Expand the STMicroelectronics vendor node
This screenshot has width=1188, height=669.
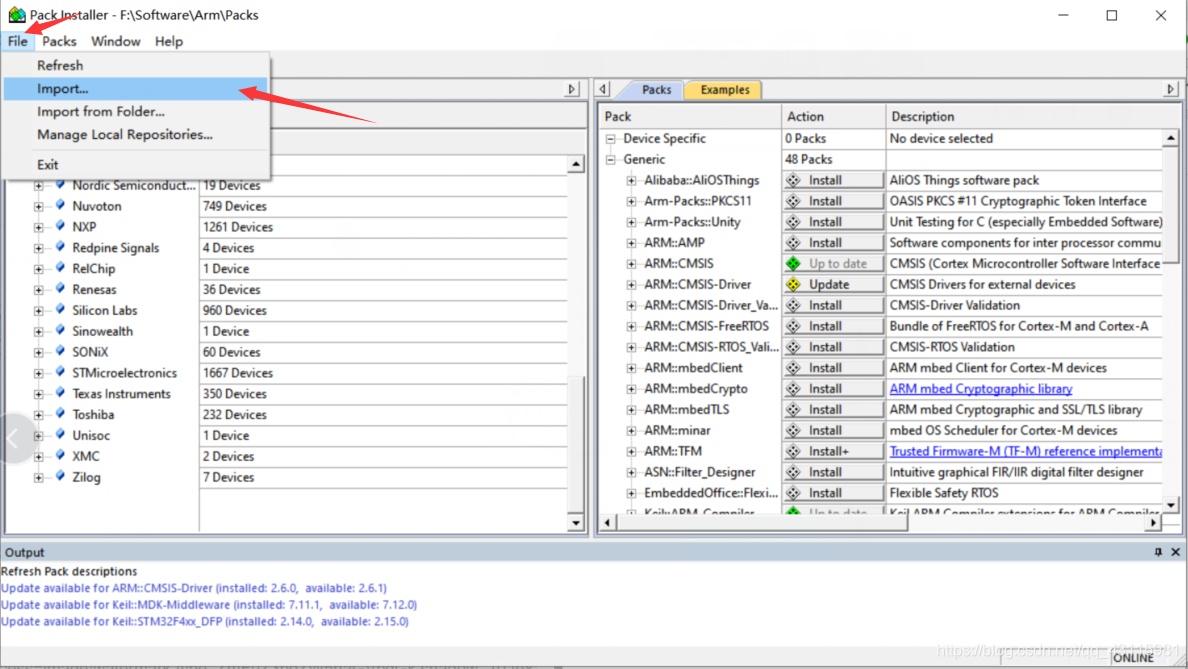(x=39, y=373)
